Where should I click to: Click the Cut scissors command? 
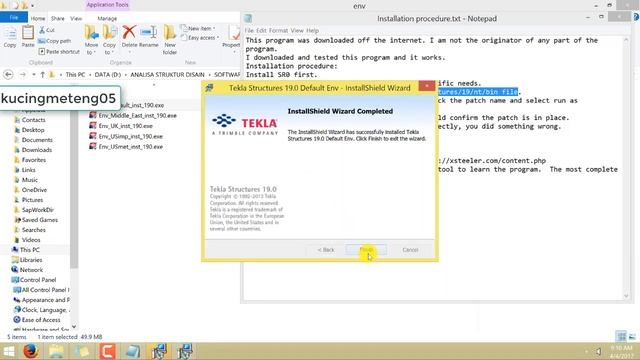[x=47, y=30]
